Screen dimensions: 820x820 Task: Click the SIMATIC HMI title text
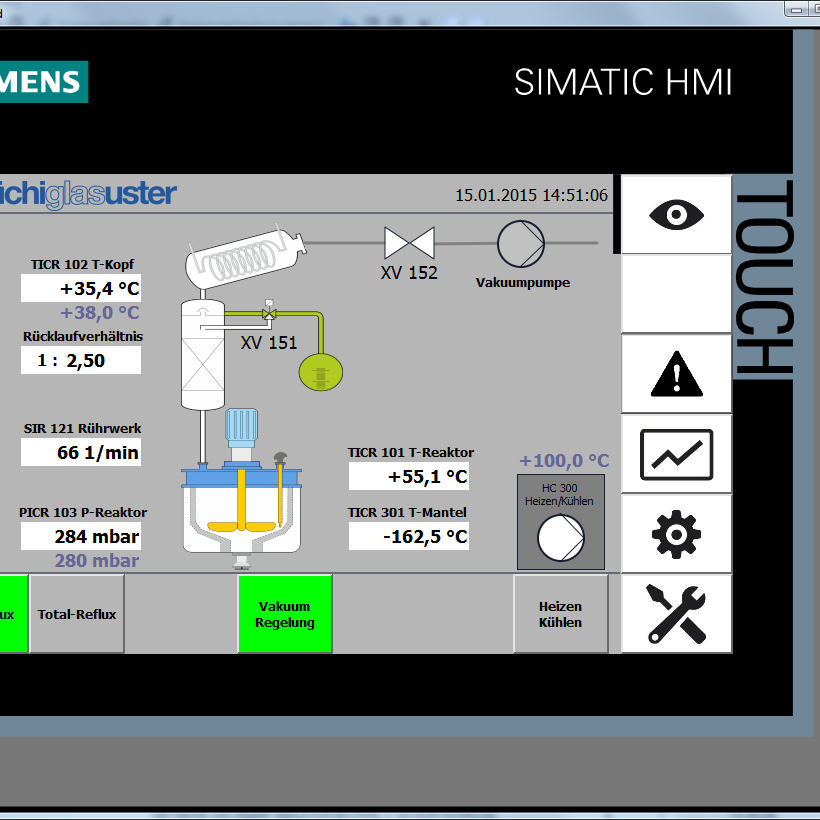coord(623,82)
